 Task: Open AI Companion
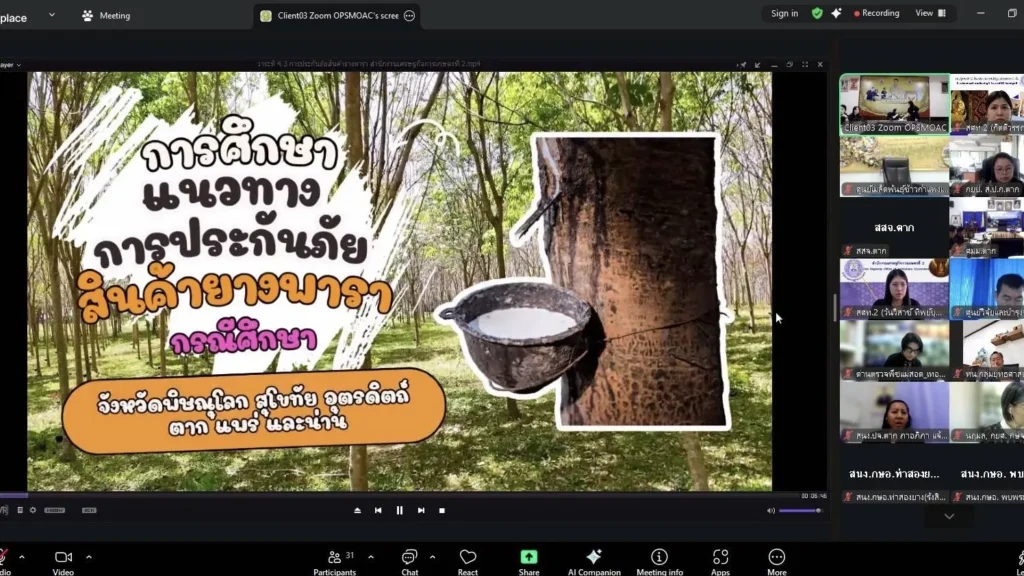[x=594, y=560]
